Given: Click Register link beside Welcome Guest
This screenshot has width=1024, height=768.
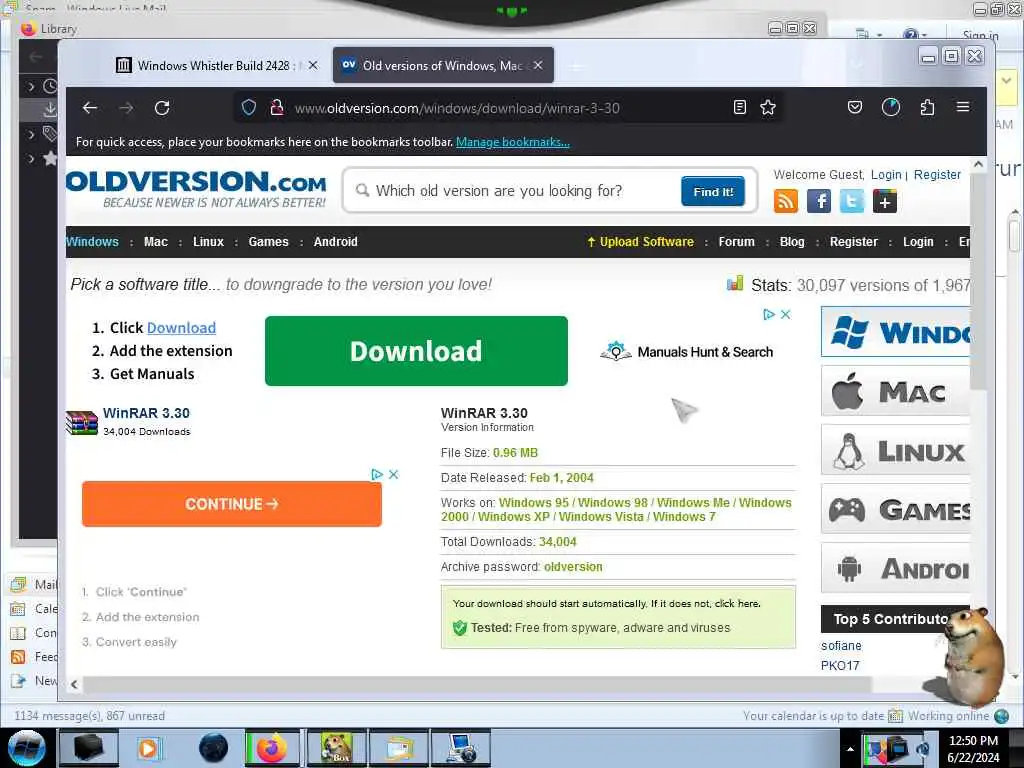Looking at the screenshot, I should [x=937, y=174].
